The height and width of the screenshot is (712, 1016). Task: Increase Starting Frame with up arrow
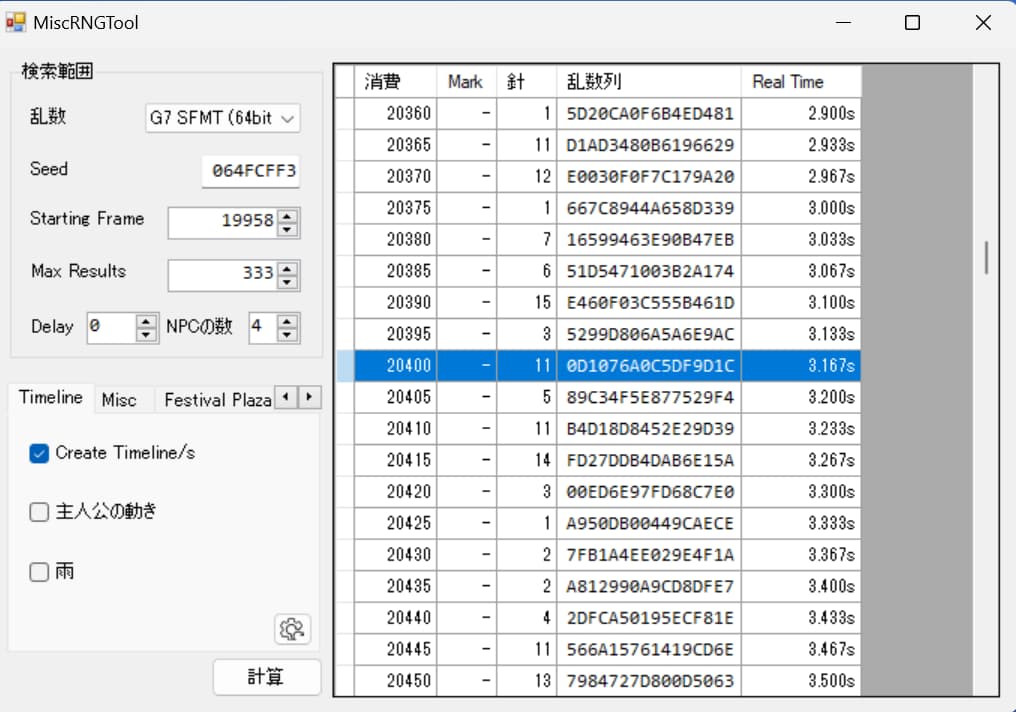tap(288, 216)
